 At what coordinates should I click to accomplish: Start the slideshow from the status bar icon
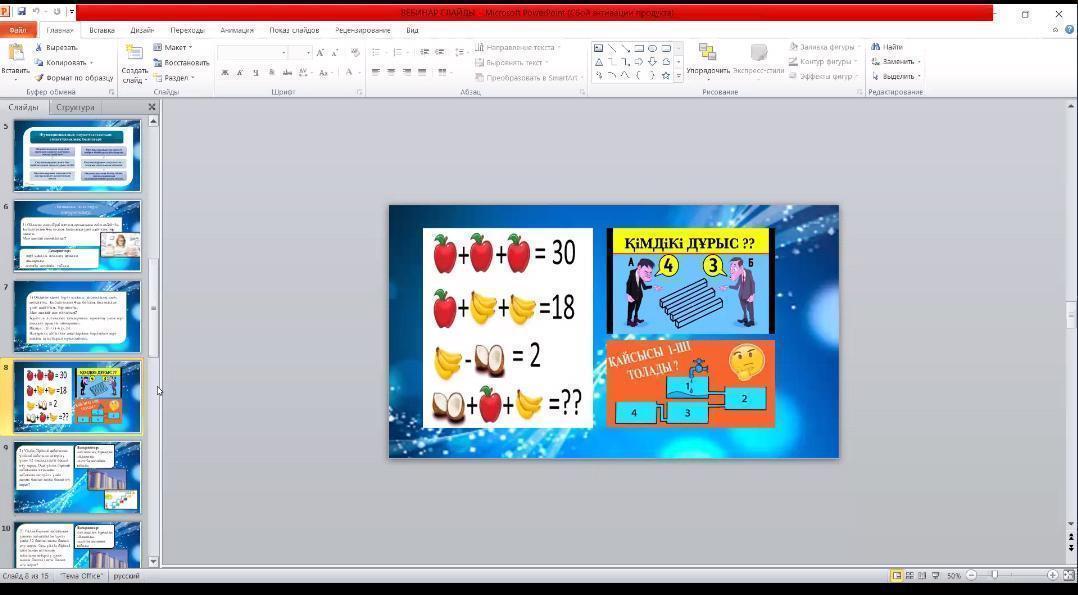pyautogui.click(x=934, y=575)
